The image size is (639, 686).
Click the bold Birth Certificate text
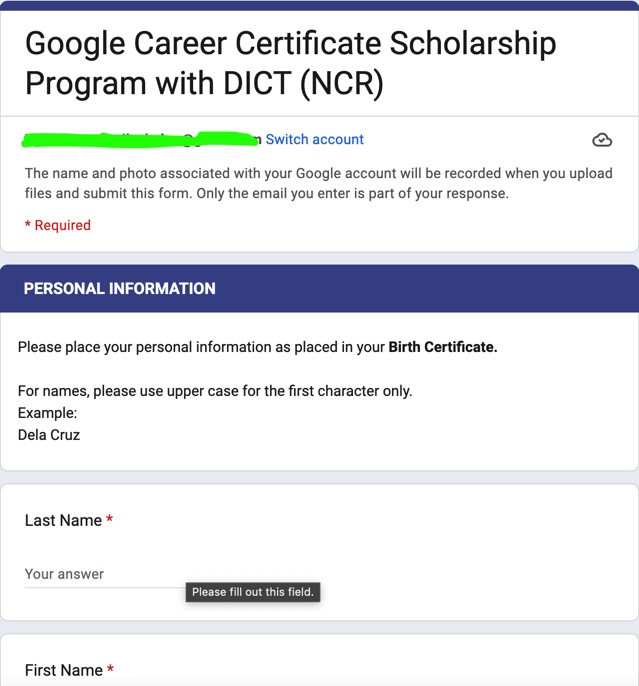(x=443, y=347)
